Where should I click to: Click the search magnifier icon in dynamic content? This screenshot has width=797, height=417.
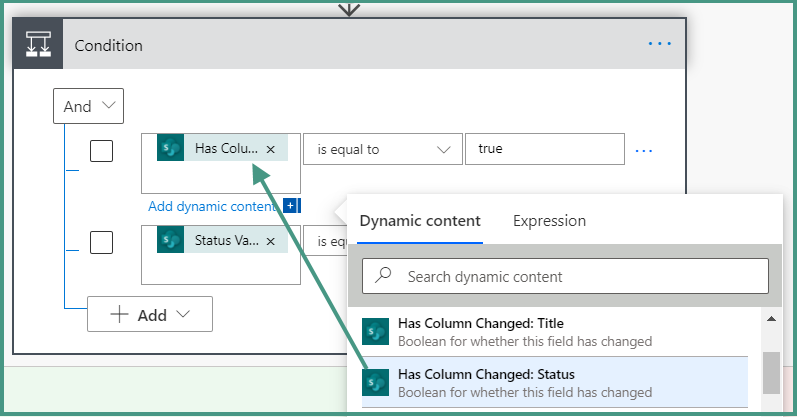click(x=383, y=276)
